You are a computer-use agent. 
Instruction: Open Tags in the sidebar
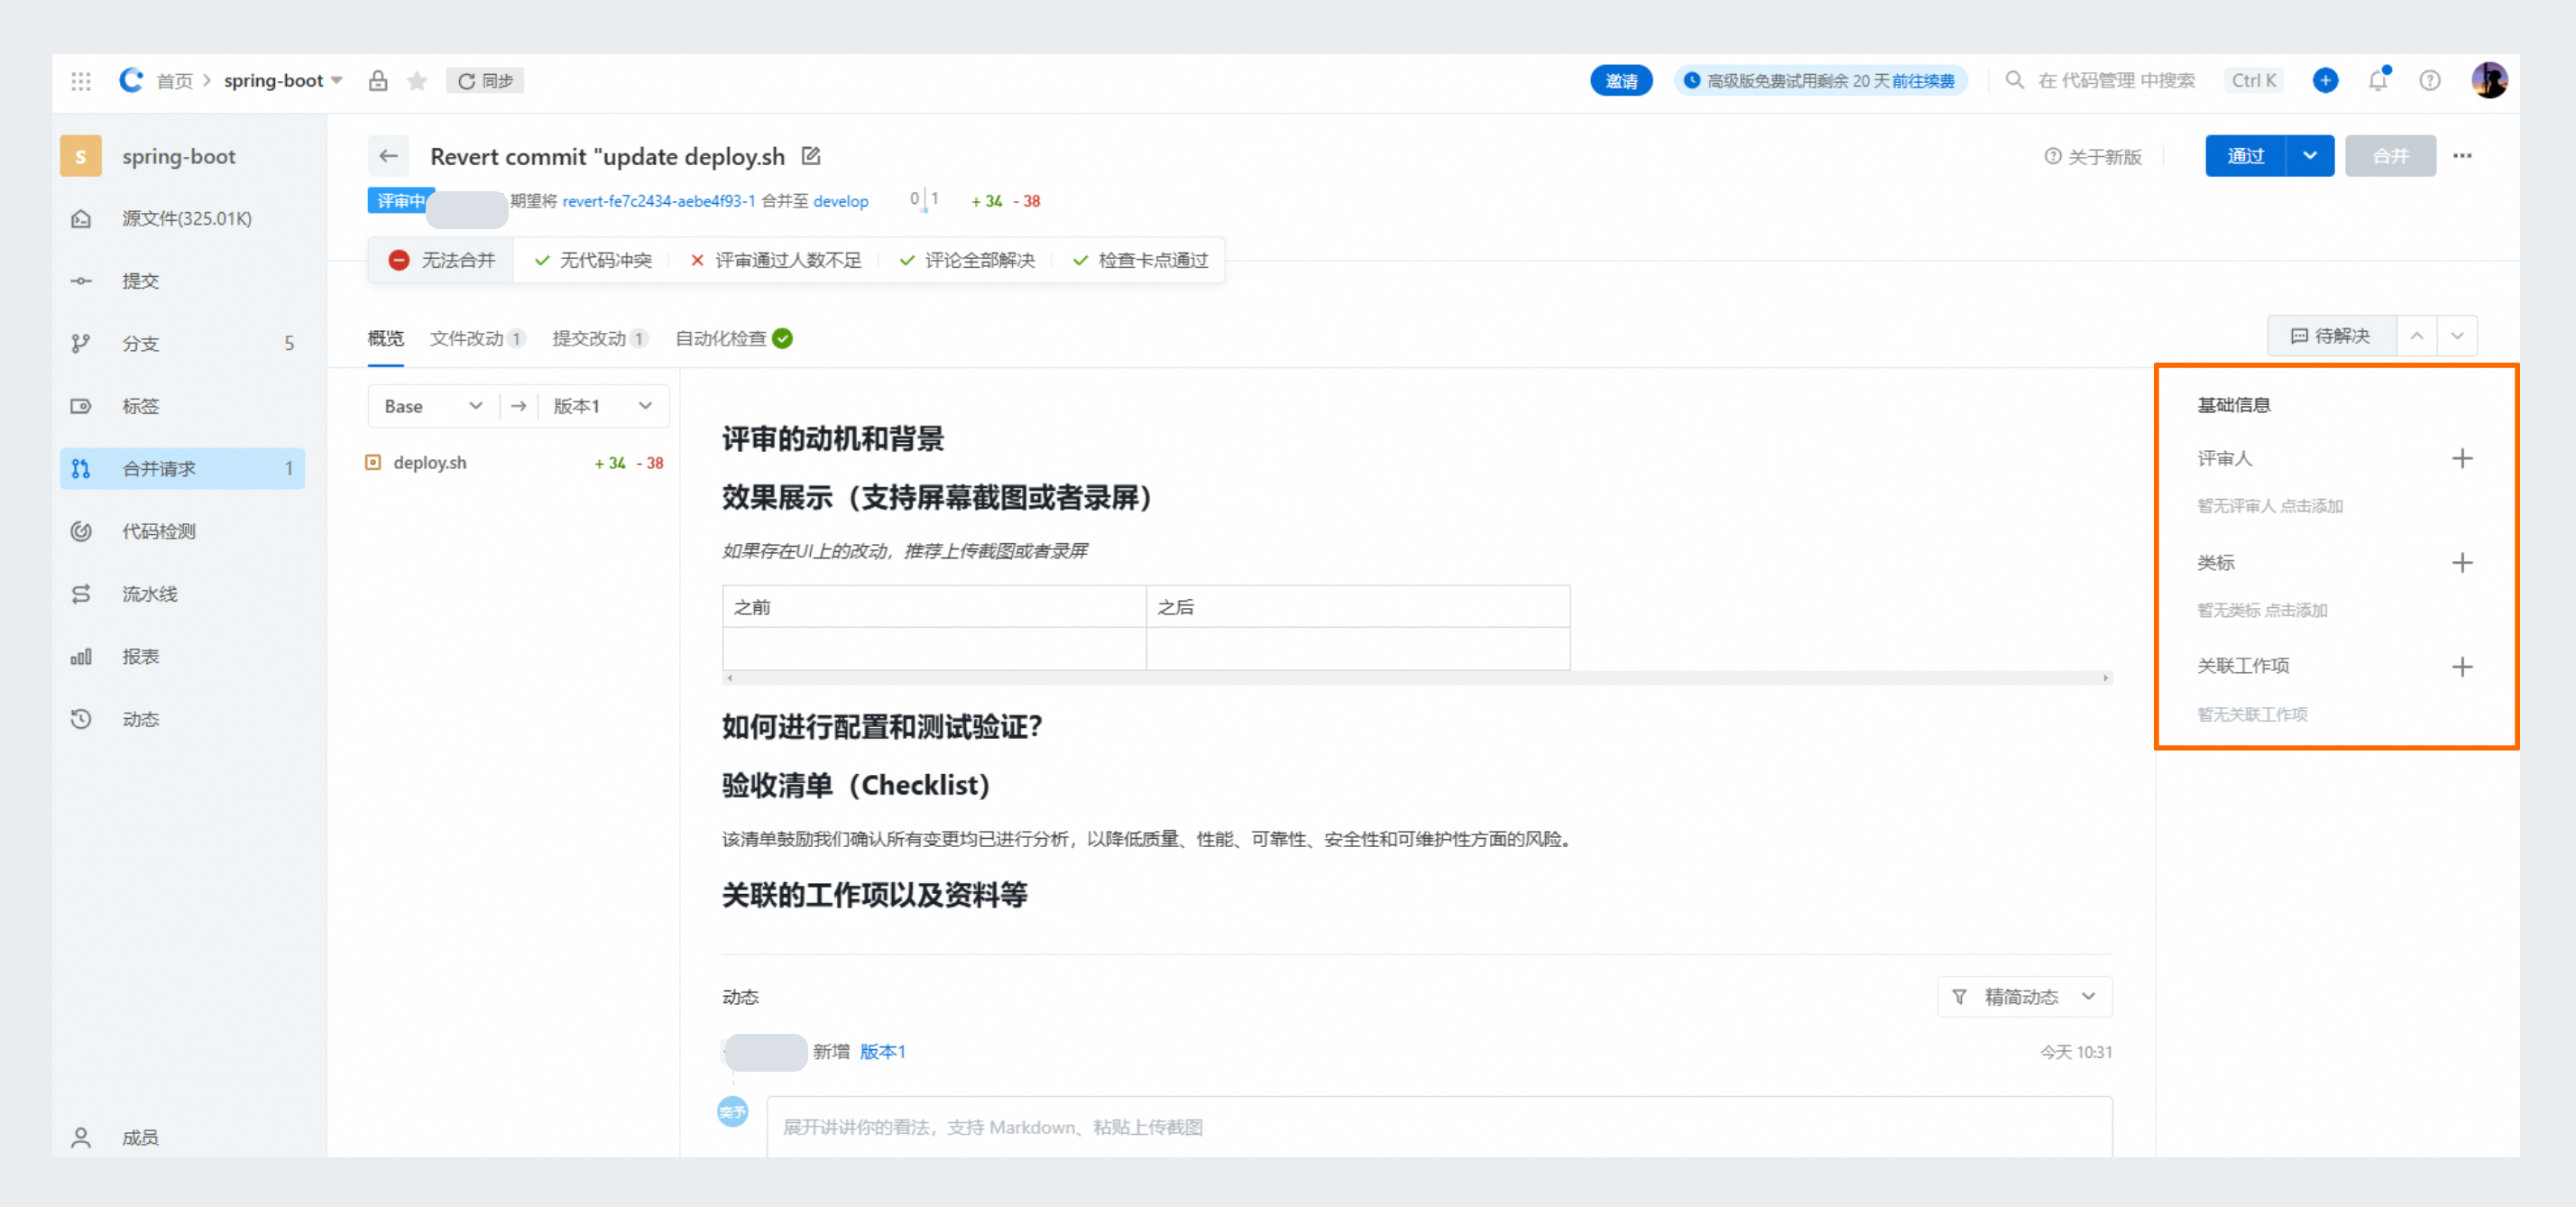pyautogui.click(x=183, y=406)
